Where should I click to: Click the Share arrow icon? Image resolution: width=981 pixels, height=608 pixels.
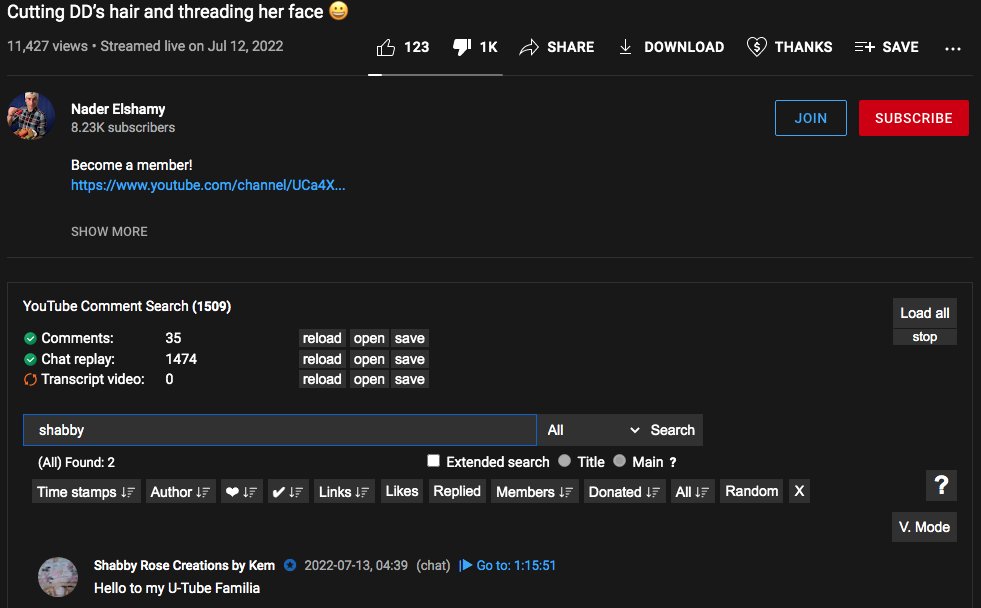[529, 47]
